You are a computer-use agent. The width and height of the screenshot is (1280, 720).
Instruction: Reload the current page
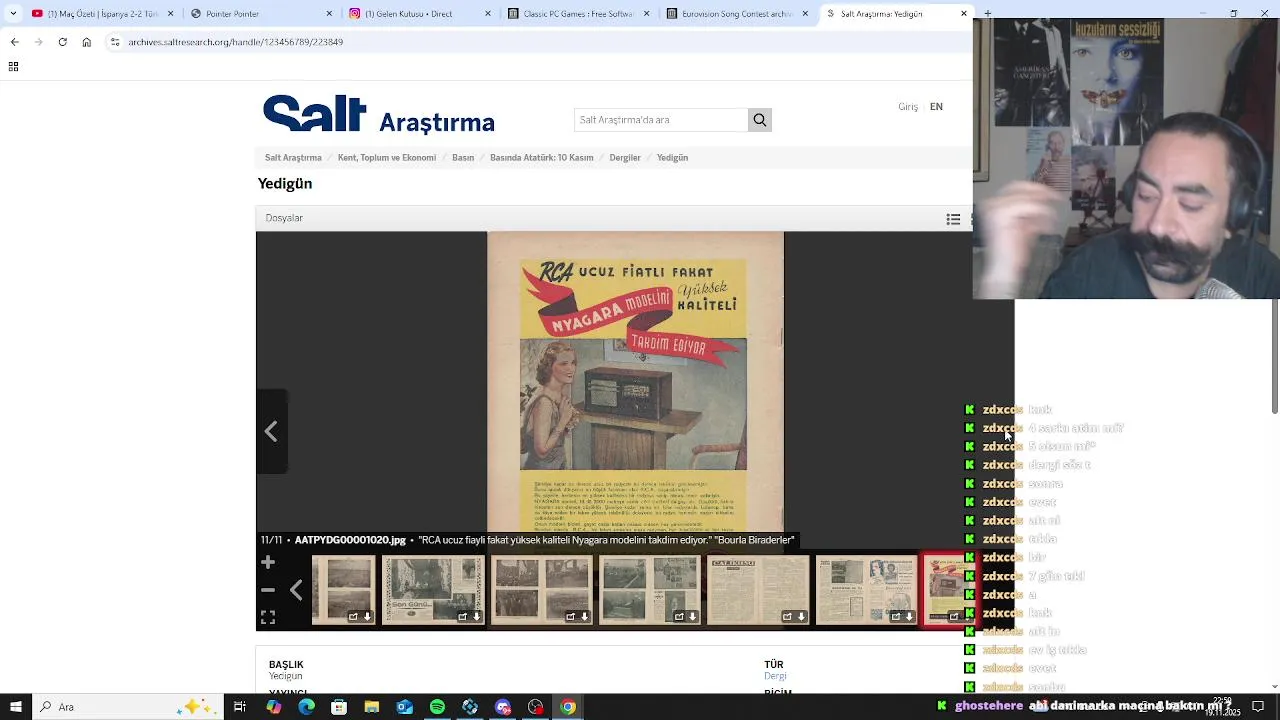(62, 42)
